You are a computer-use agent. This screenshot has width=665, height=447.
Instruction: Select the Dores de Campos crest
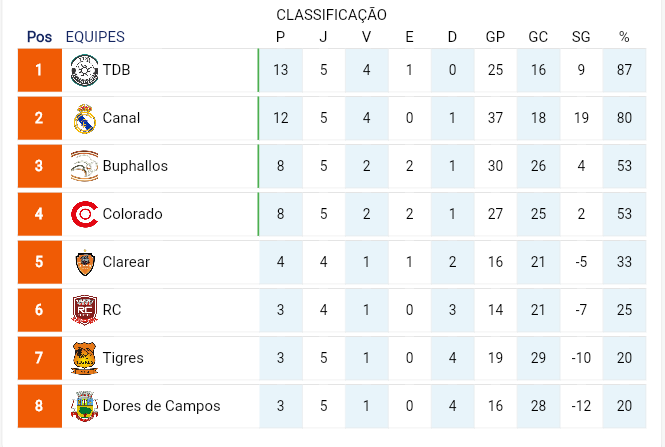point(84,406)
